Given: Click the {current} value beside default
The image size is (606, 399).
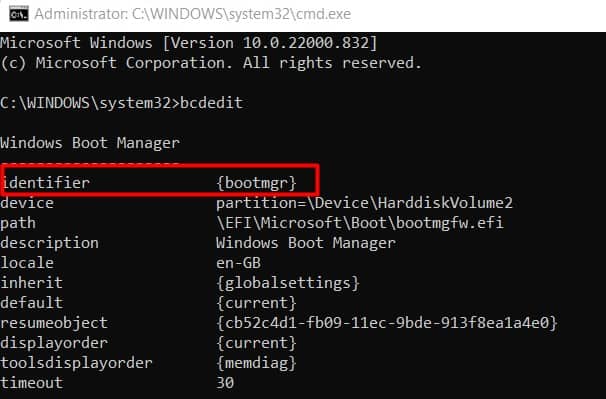Looking at the screenshot, I should (256, 303).
